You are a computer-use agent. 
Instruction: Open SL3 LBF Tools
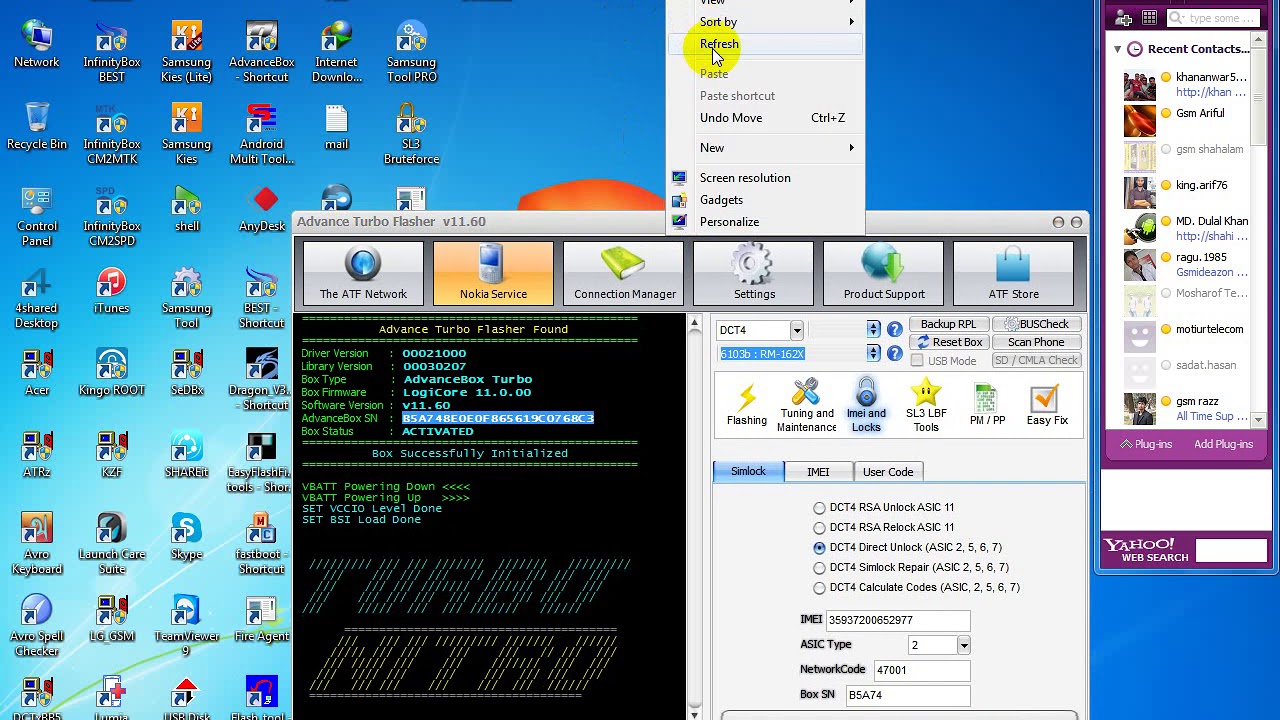click(926, 405)
